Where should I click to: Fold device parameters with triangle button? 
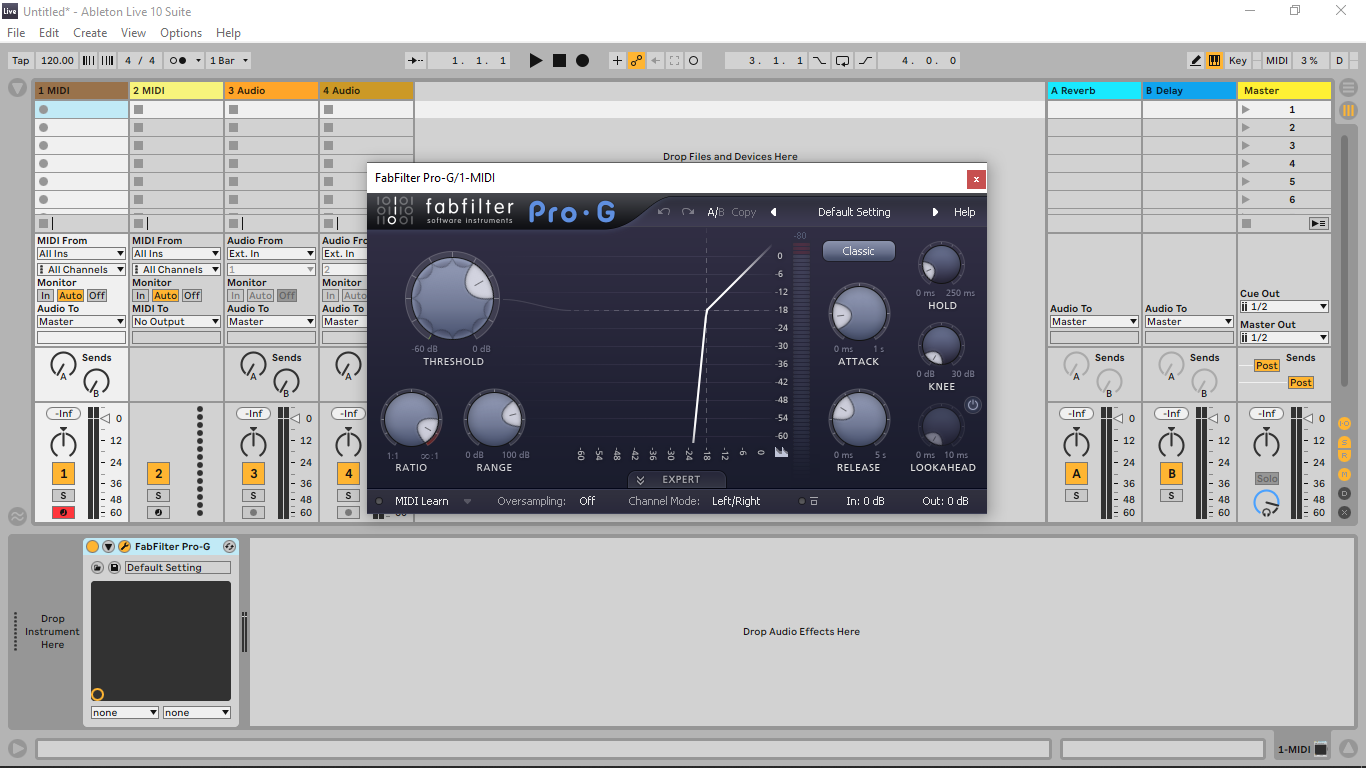(109, 547)
